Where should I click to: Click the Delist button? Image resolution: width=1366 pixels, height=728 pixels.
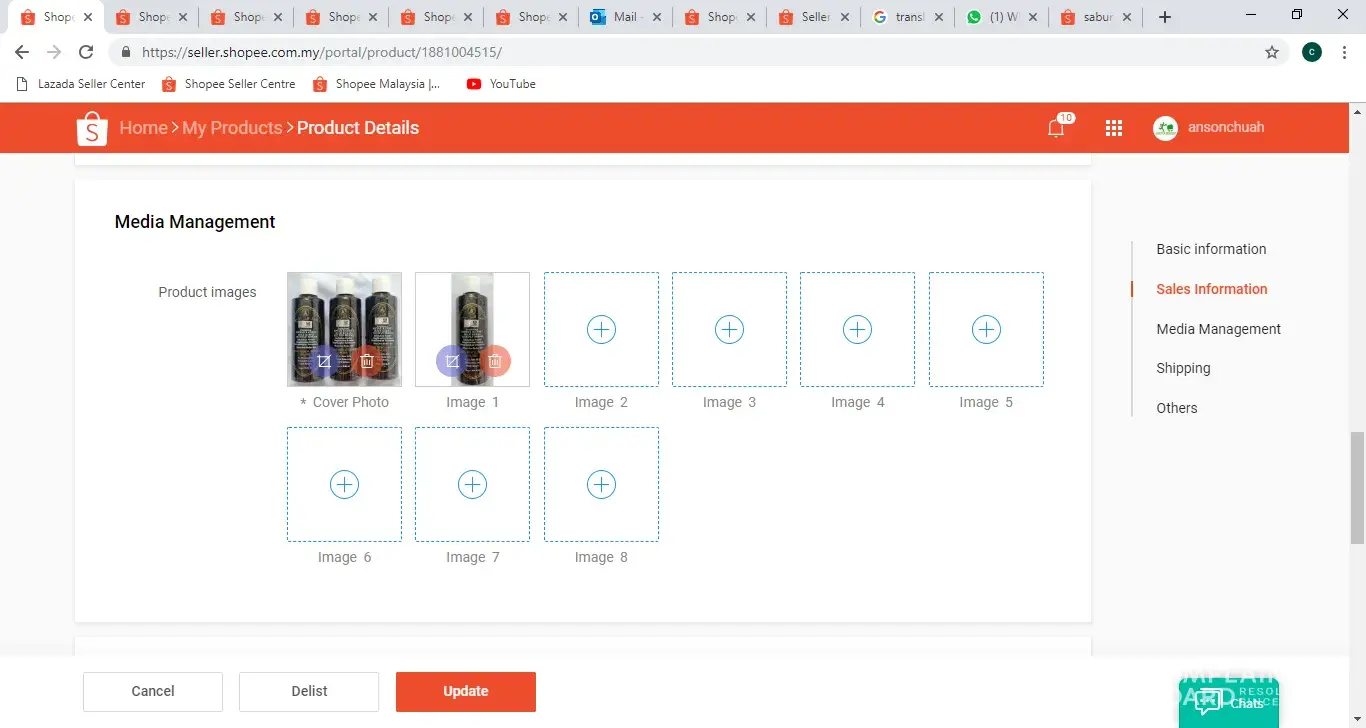click(x=309, y=691)
